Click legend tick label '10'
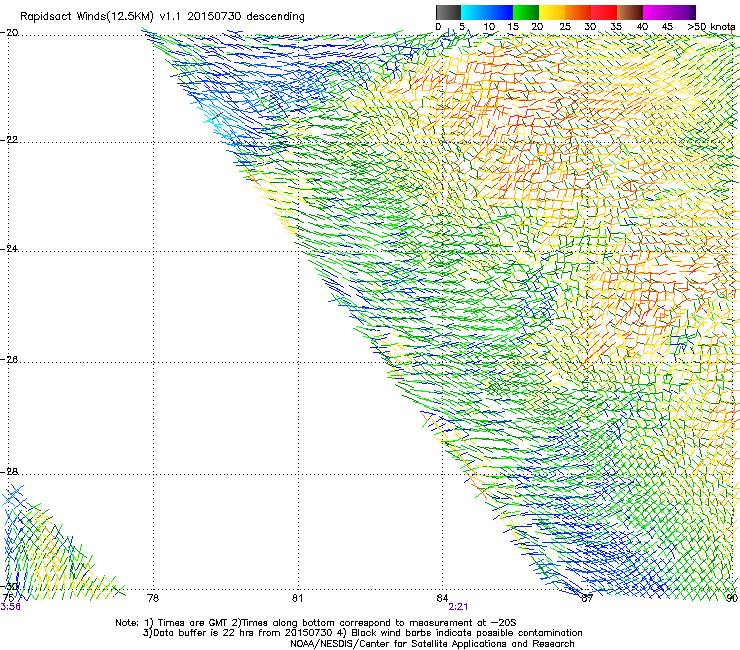The width and height of the screenshot is (740, 650). tap(489, 27)
